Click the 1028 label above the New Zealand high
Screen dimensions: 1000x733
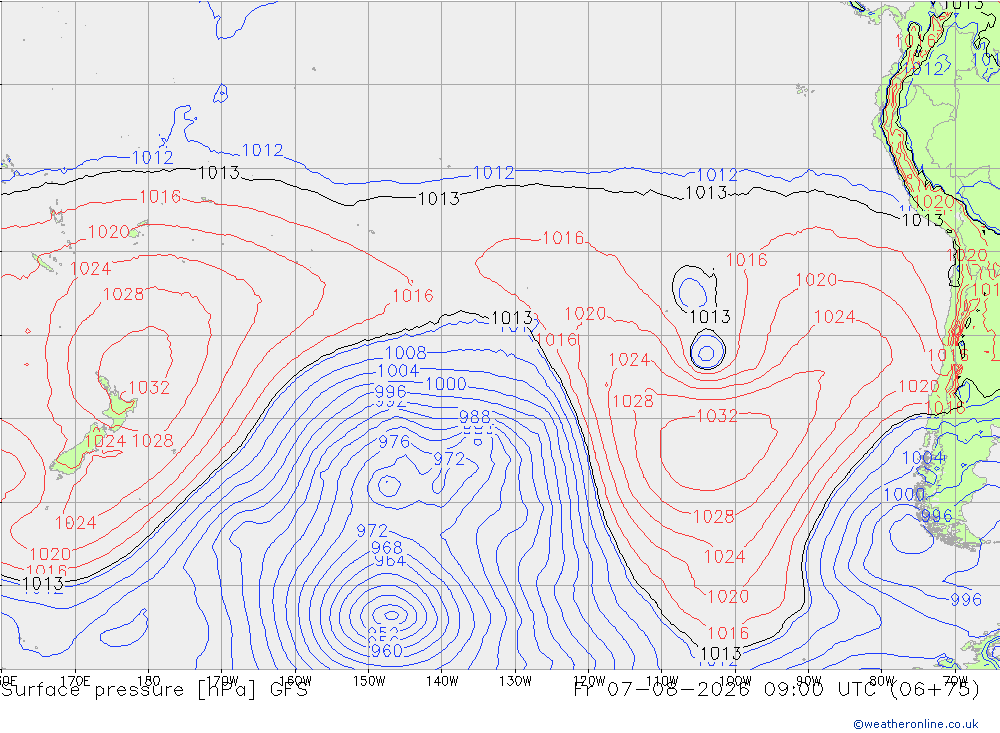(123, 294)
